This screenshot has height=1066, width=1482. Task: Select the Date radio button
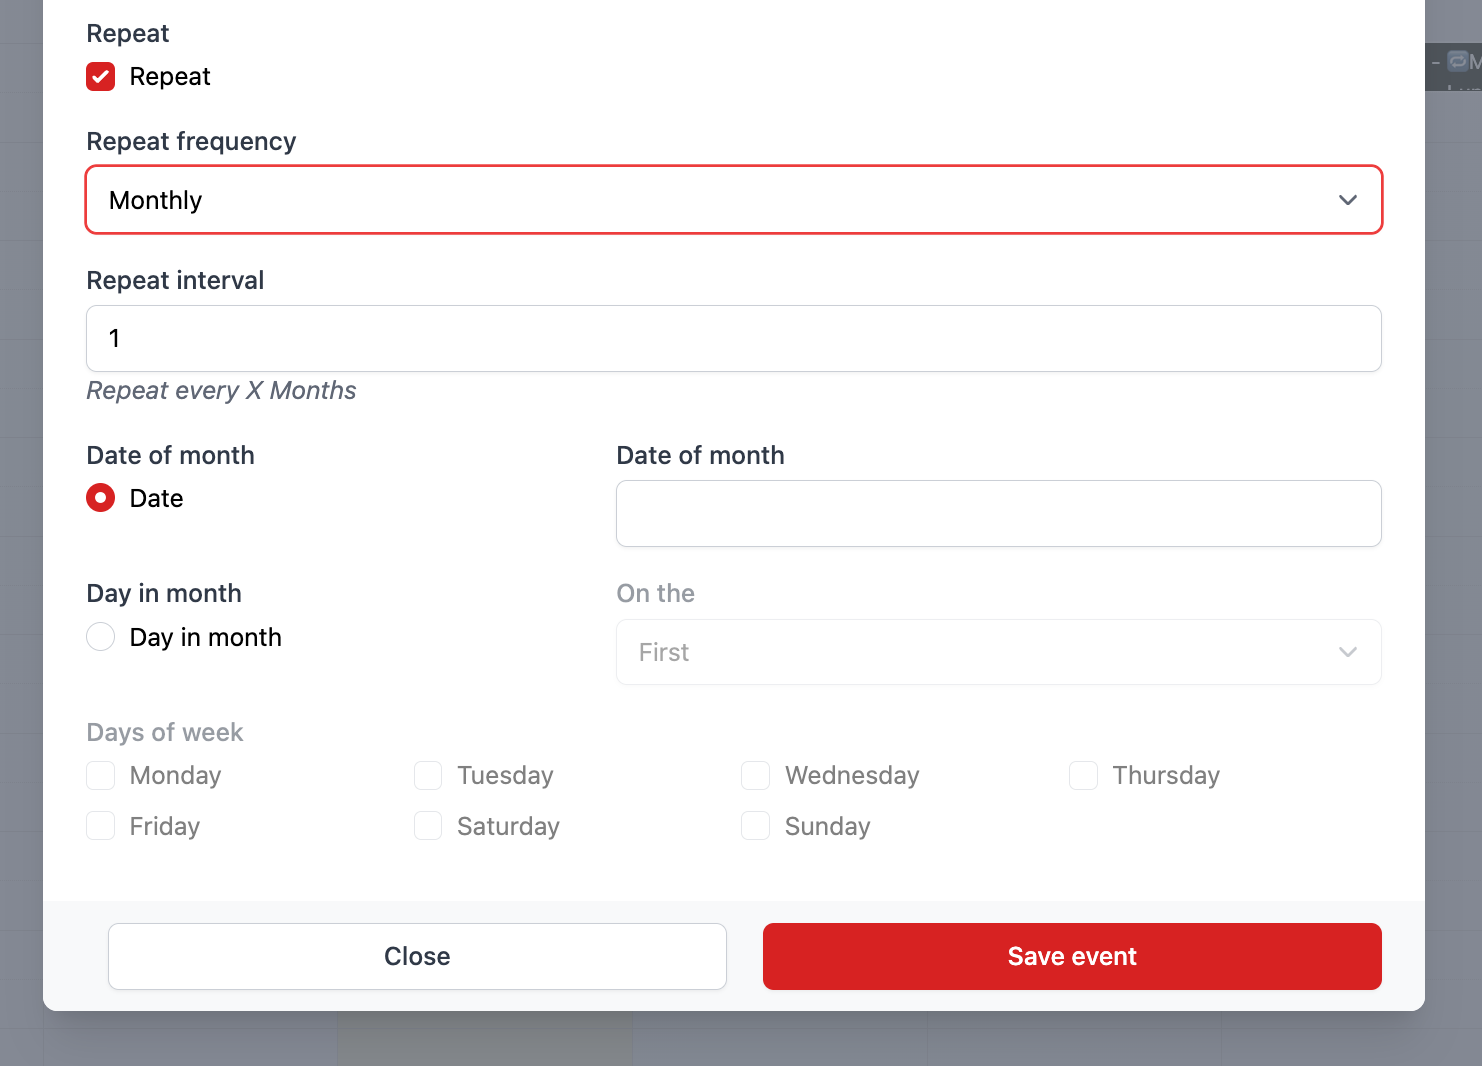coord(101,498)
